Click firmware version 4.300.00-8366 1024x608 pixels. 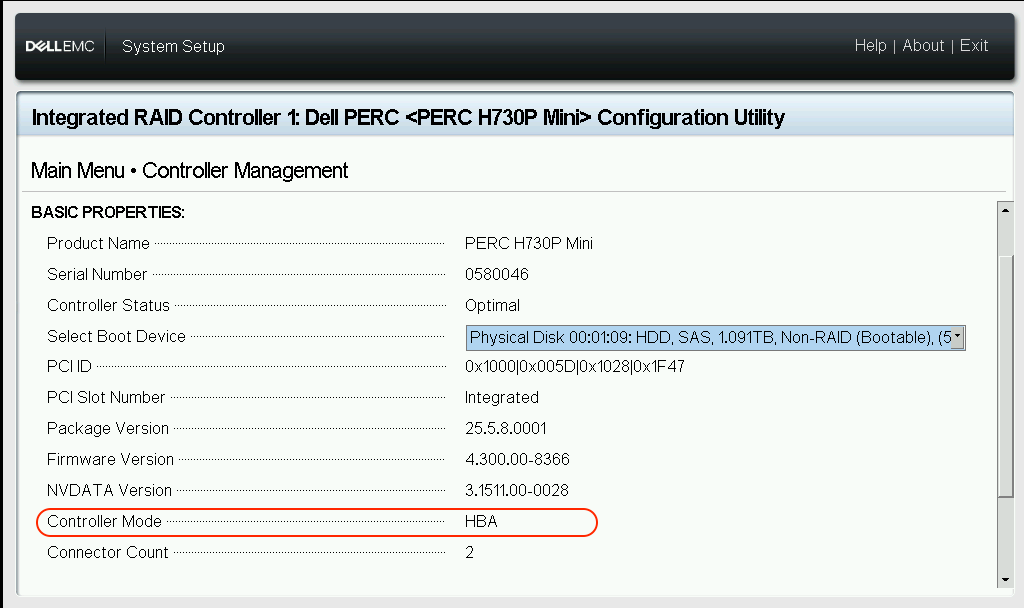[x=517, y=459]
